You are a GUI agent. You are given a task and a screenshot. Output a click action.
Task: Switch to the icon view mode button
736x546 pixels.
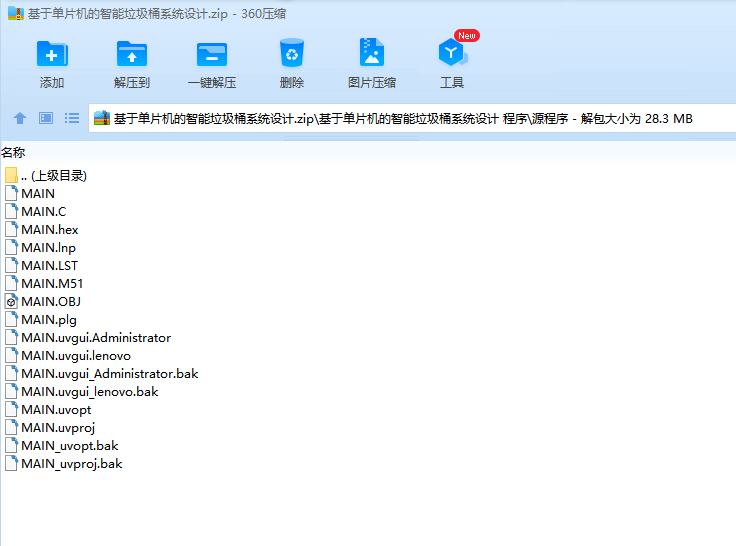[46, 118]
